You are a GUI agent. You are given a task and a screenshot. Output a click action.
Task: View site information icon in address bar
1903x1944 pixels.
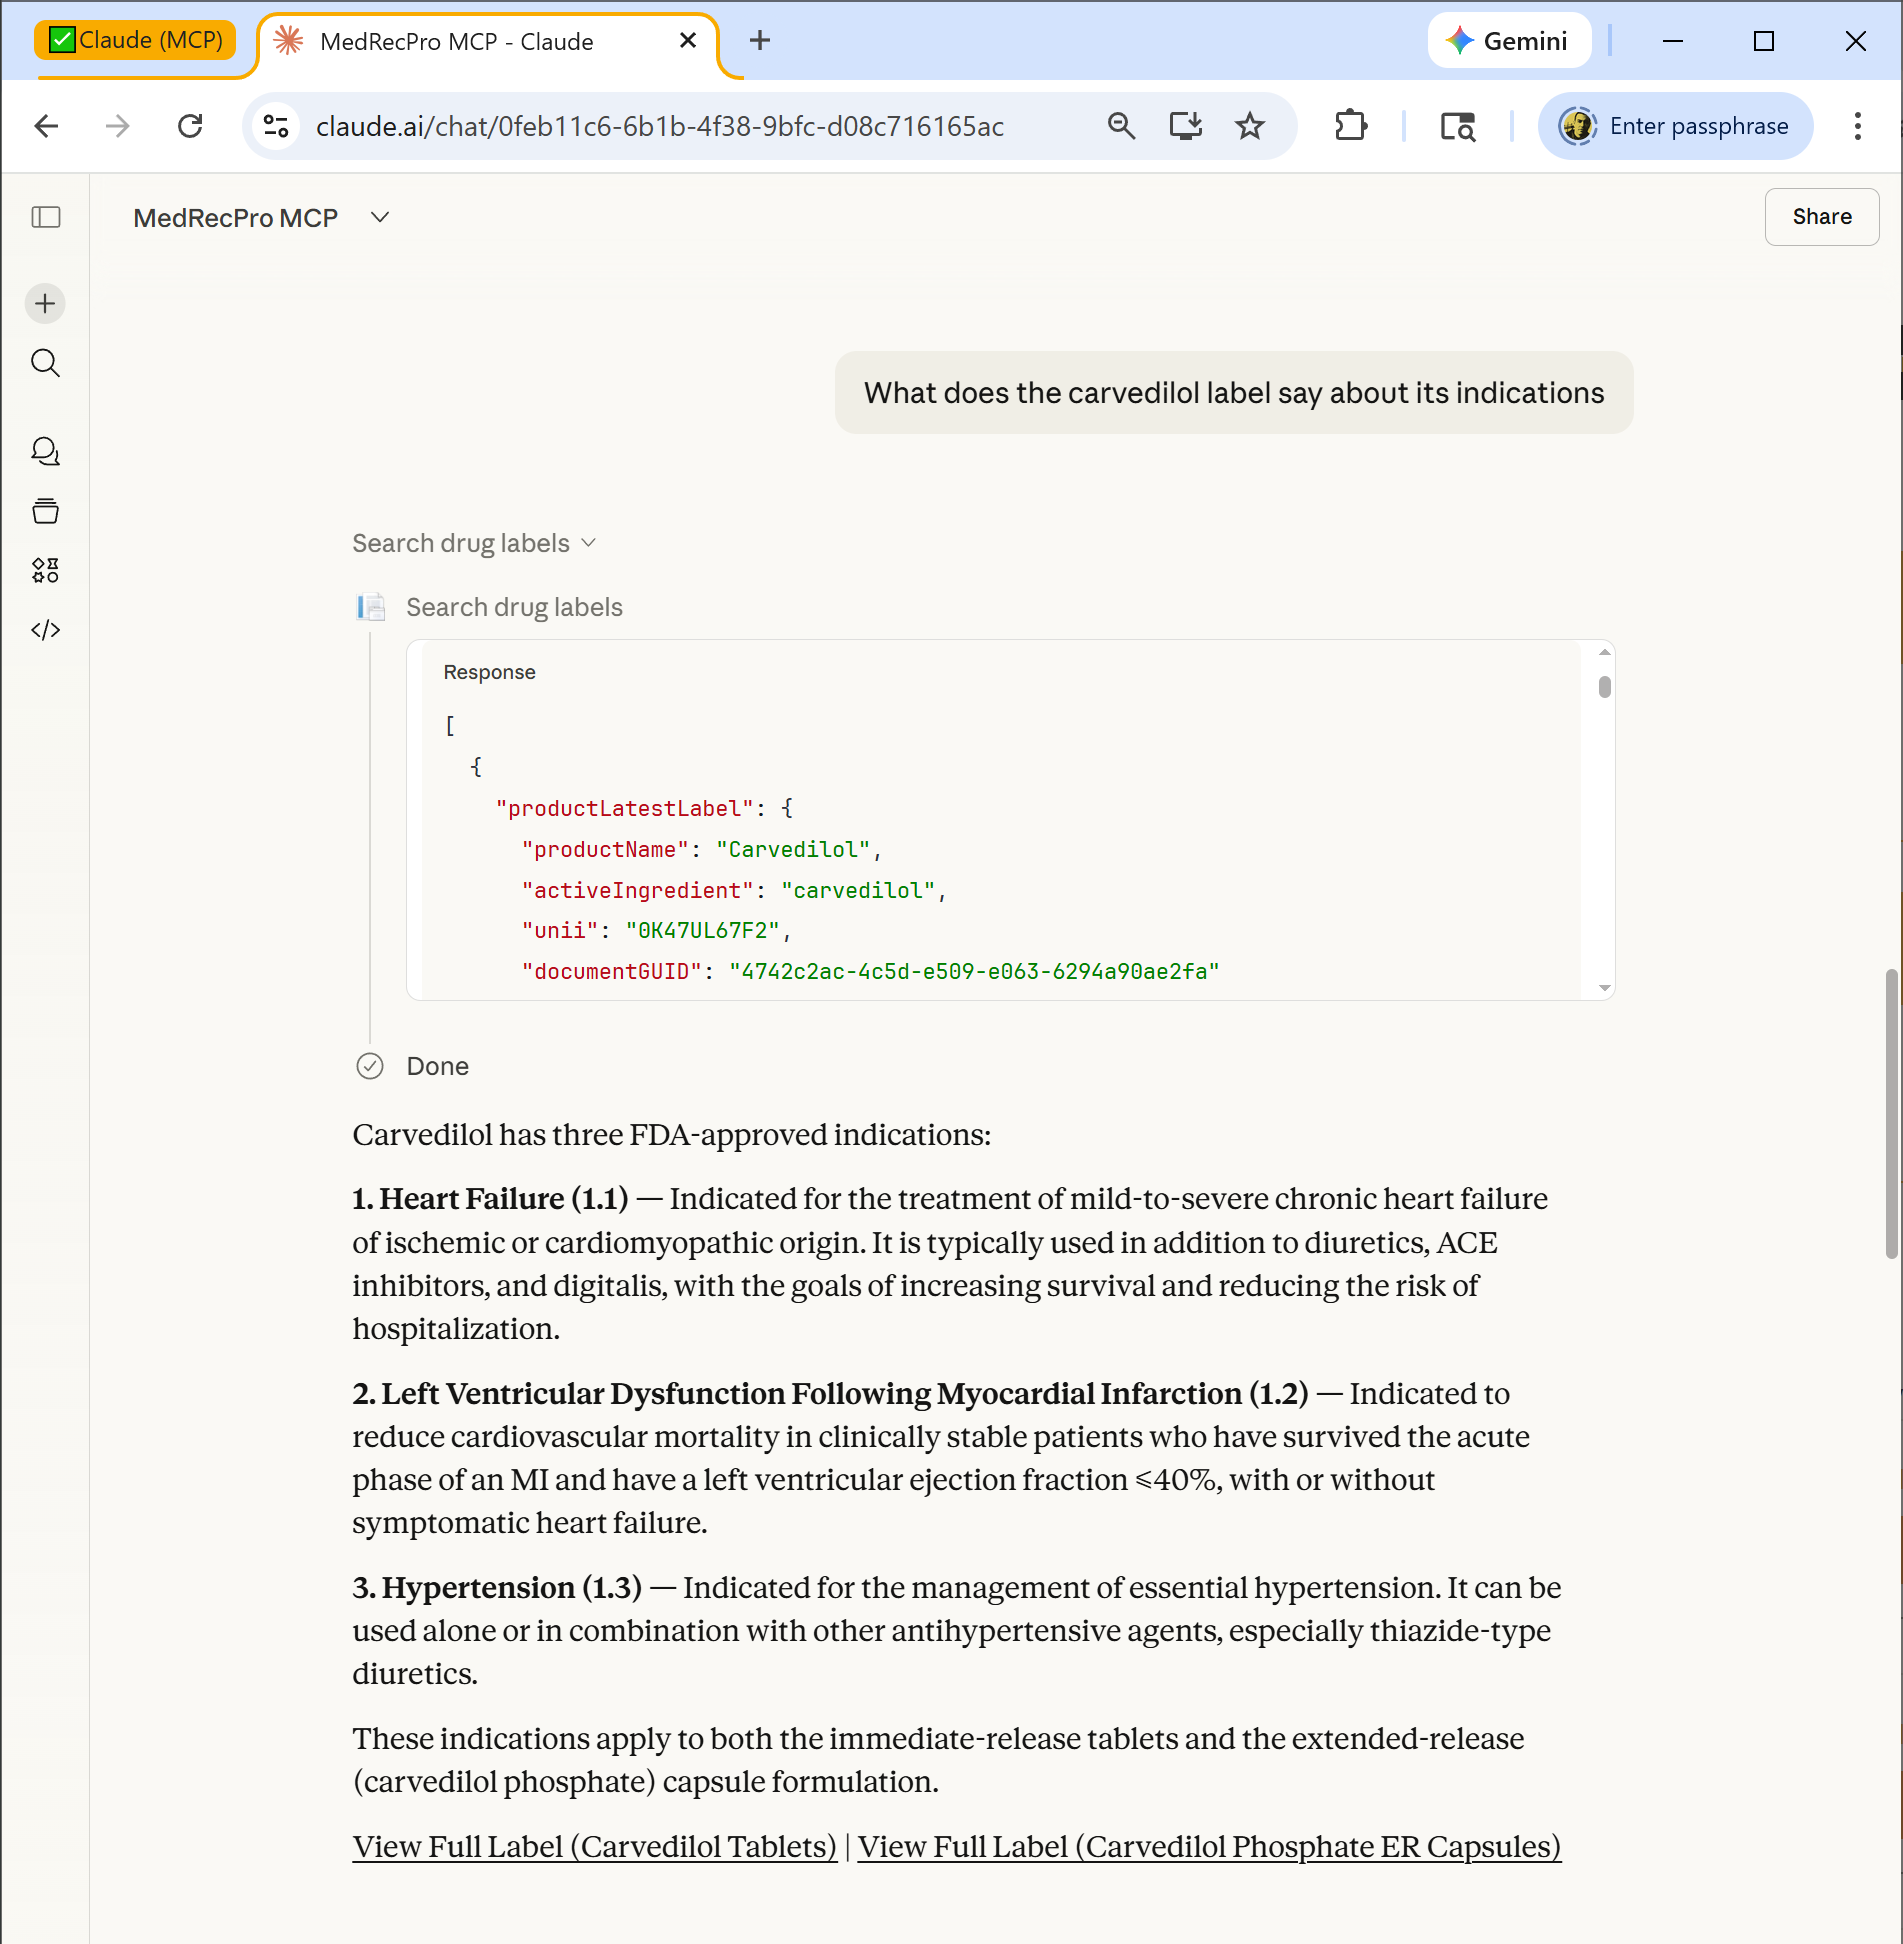coord(276,126)
